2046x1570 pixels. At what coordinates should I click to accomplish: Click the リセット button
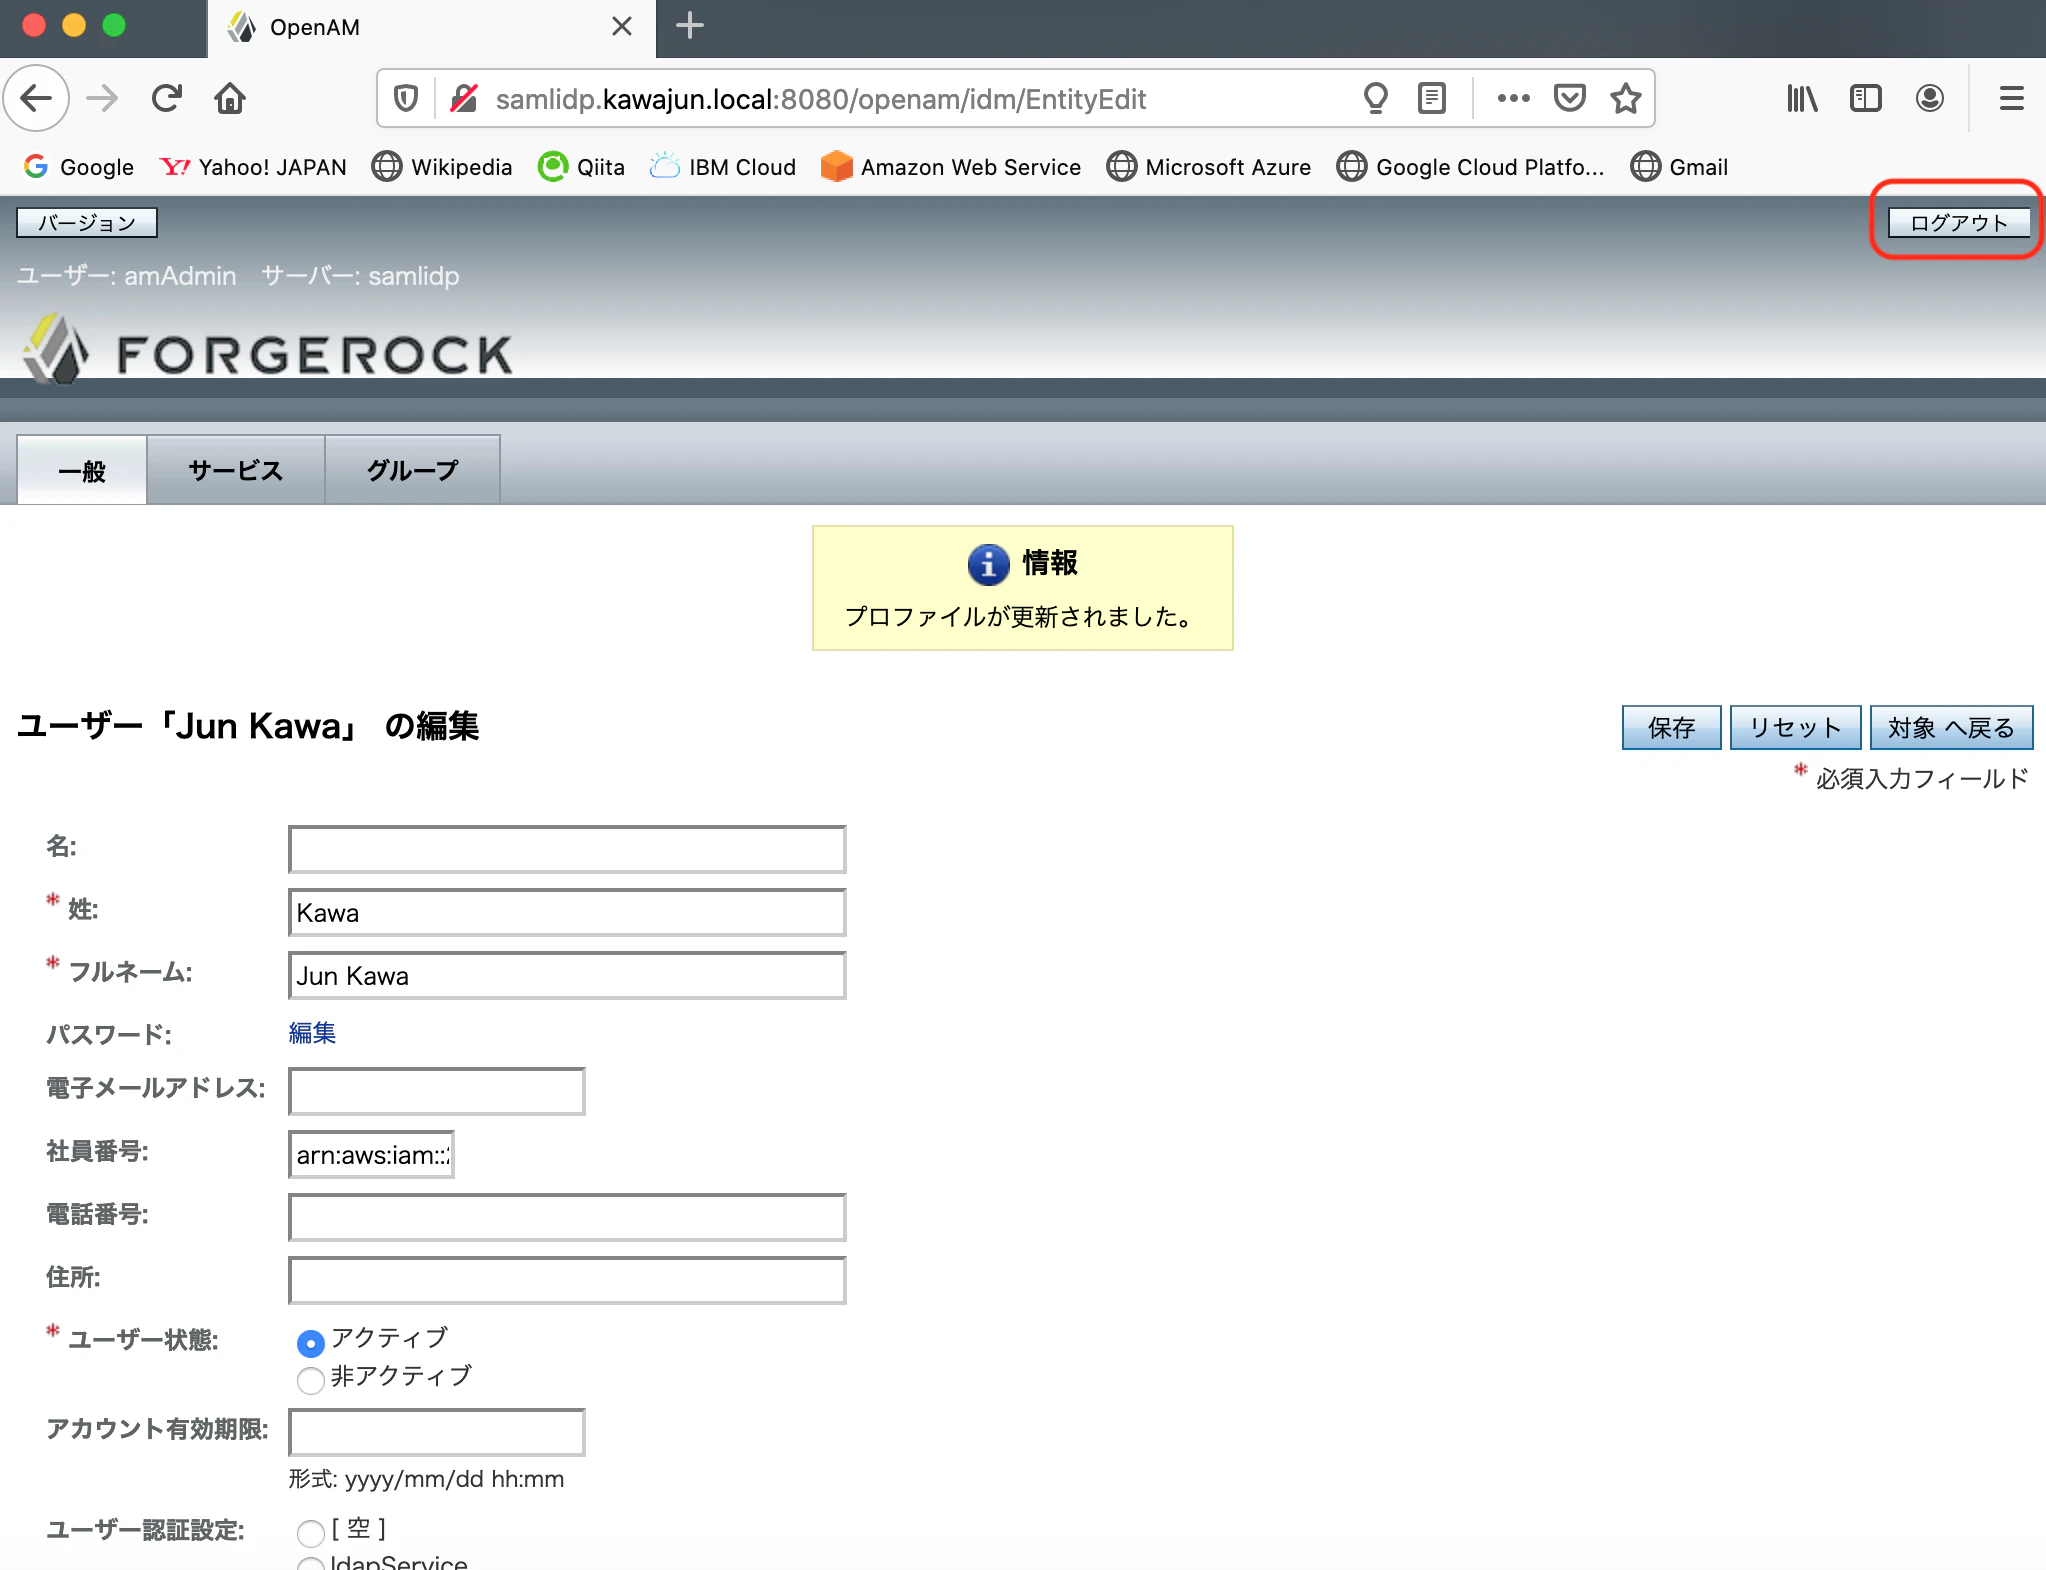coord(1796,727)
